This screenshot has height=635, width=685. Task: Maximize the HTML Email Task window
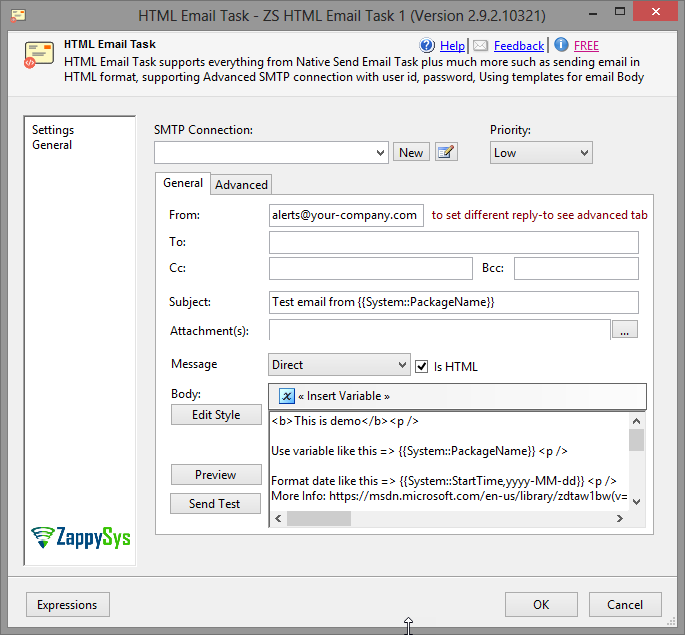click(x=619, y=12)
